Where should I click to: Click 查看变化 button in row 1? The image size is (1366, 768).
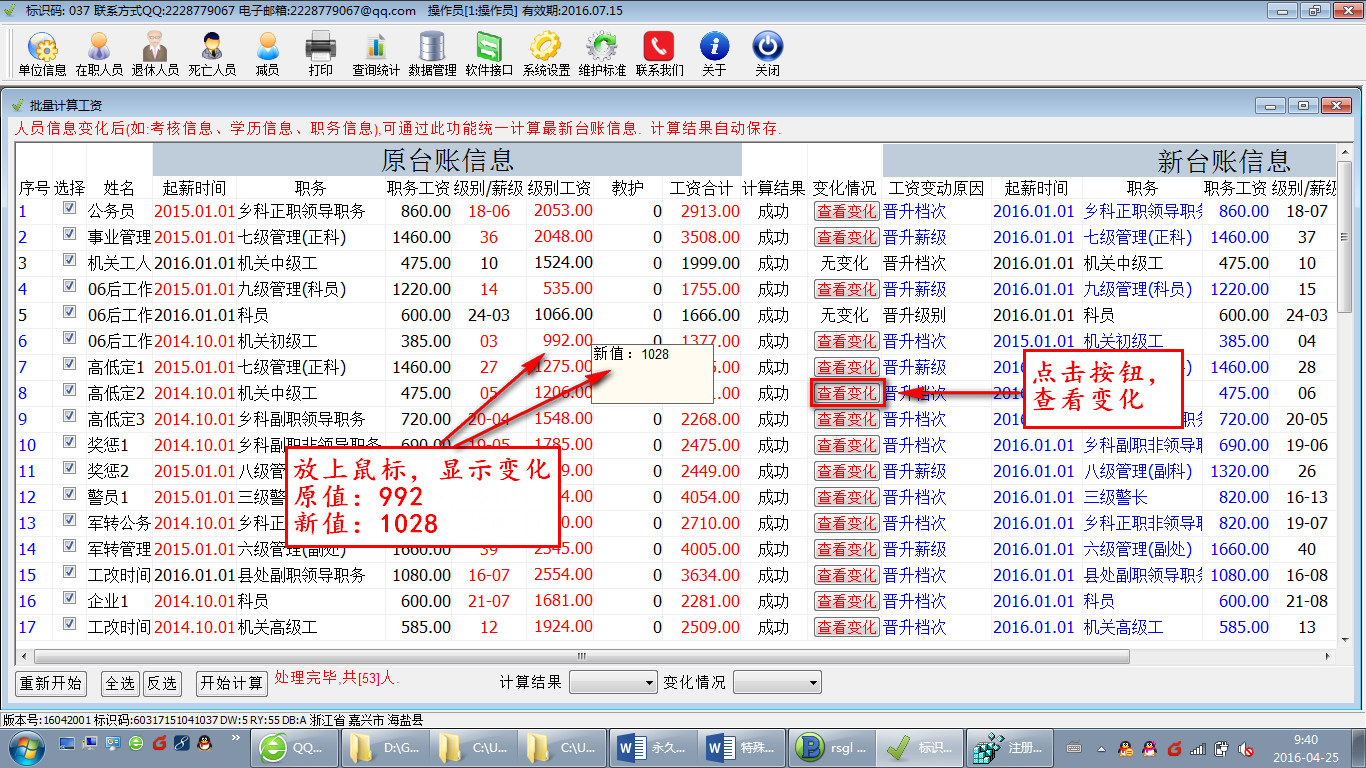pos(846,211)
